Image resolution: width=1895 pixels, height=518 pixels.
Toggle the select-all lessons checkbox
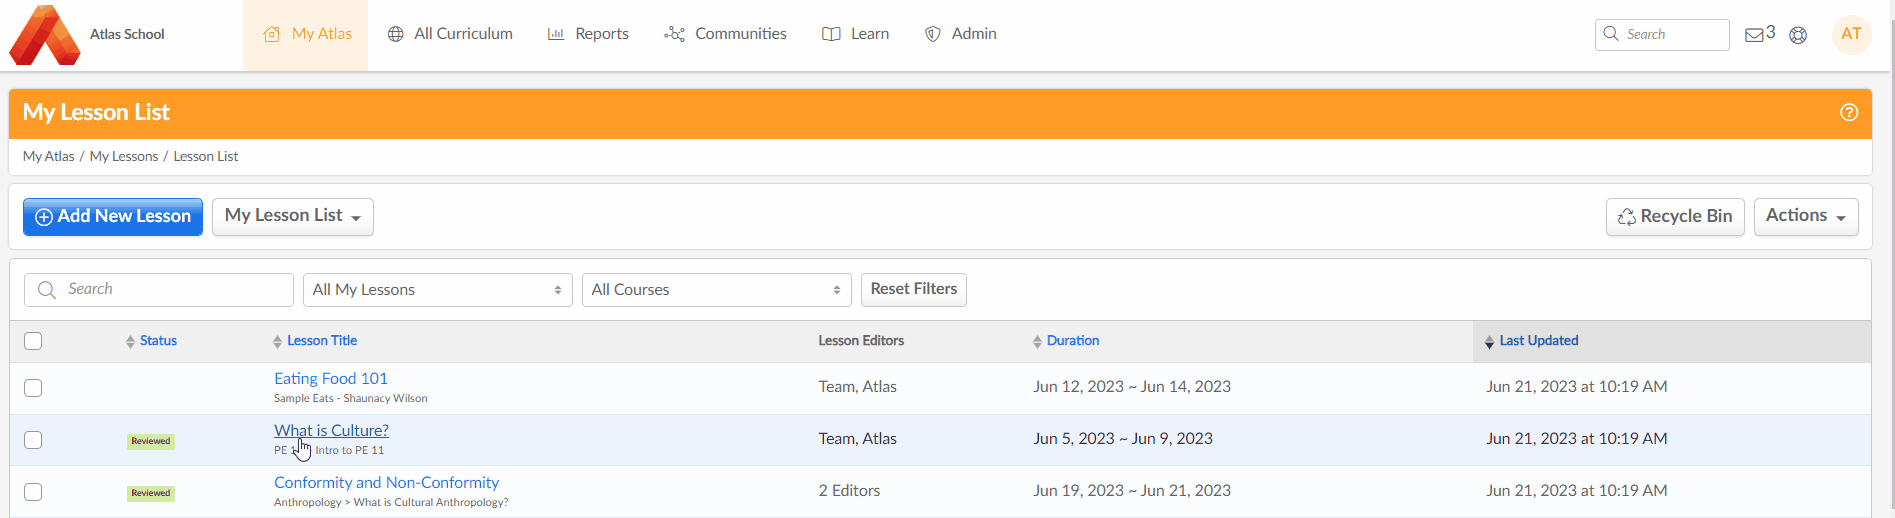pyautogui.click(x=33, y=341)
